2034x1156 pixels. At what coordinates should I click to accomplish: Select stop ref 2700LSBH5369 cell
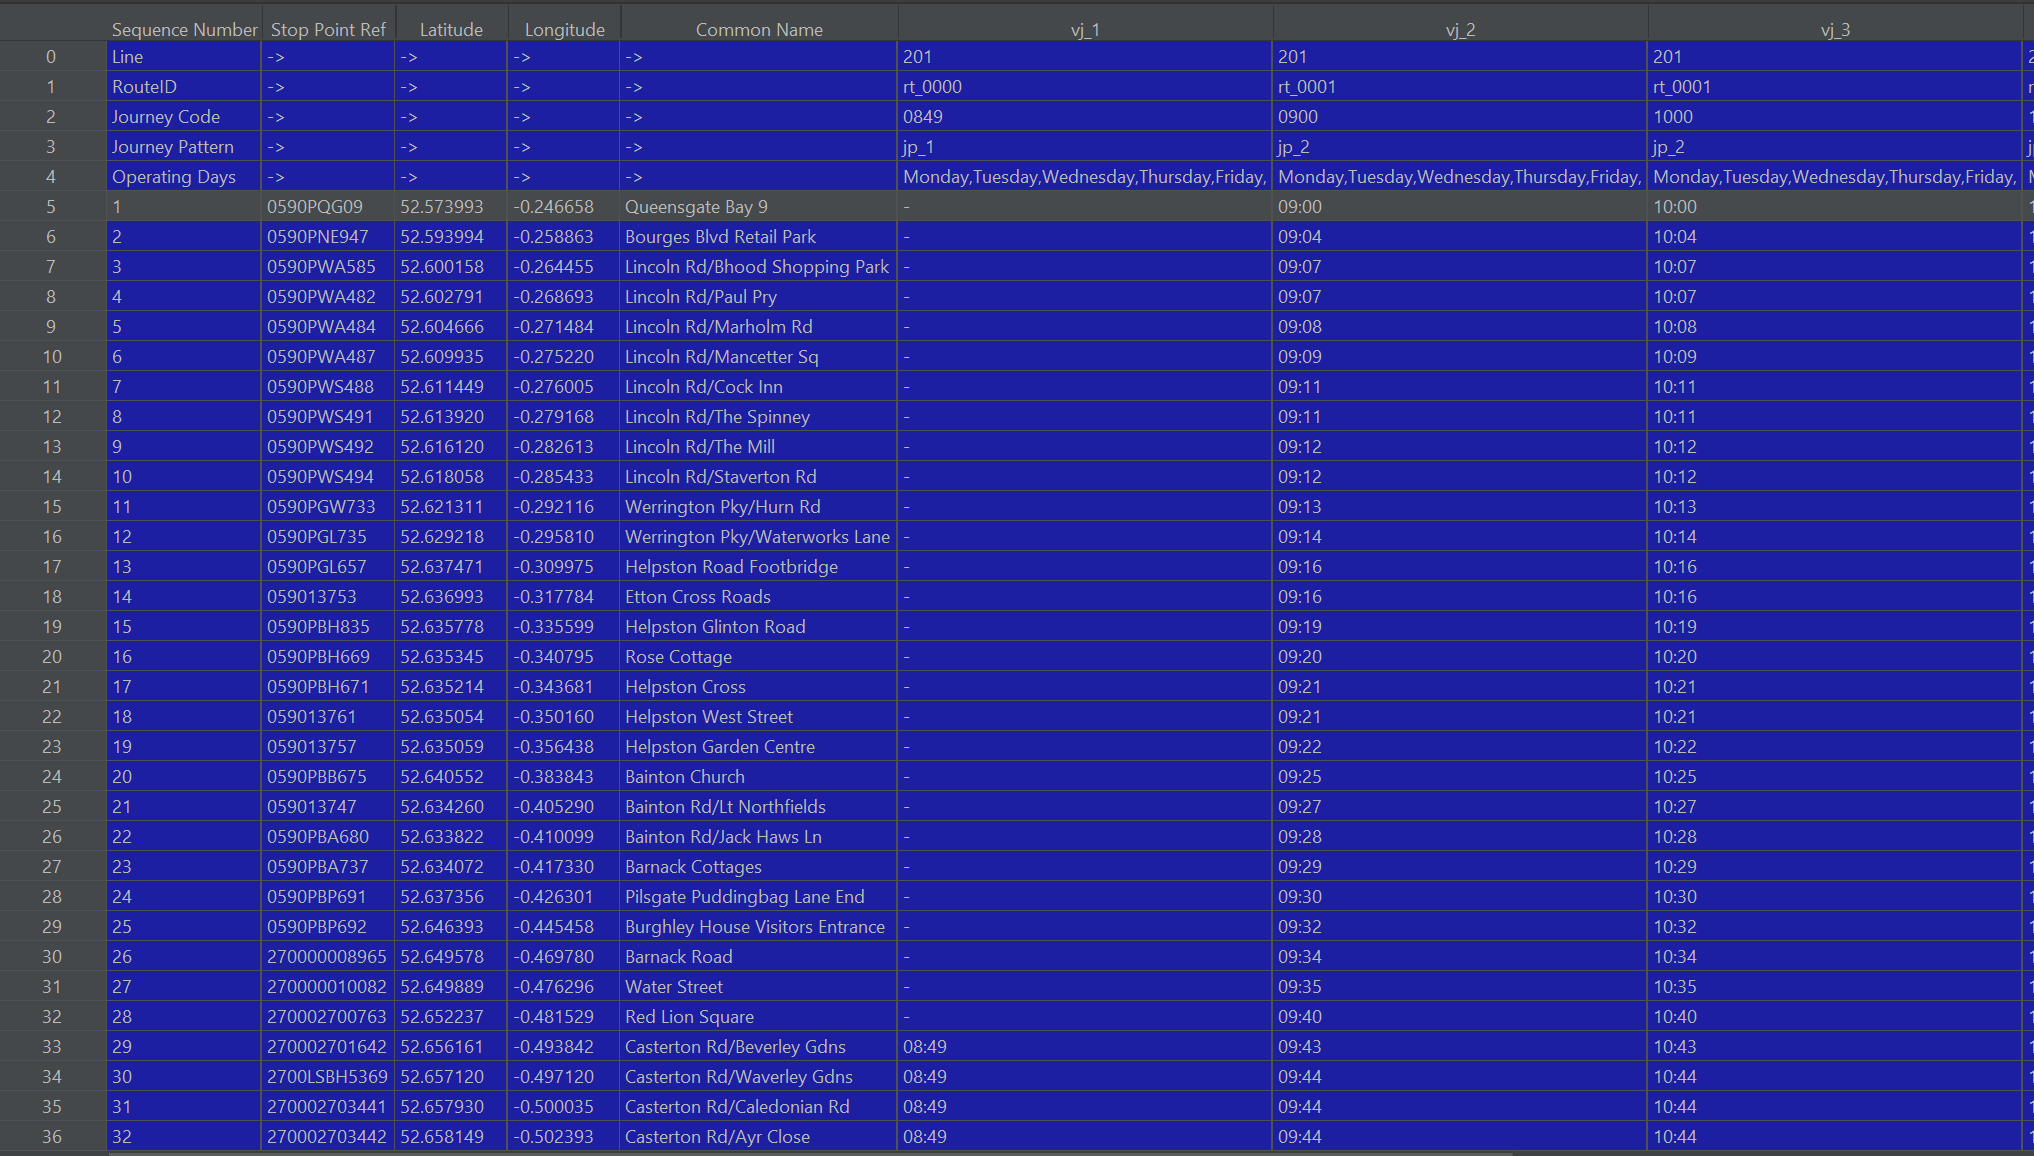(x=328, y=1077)
